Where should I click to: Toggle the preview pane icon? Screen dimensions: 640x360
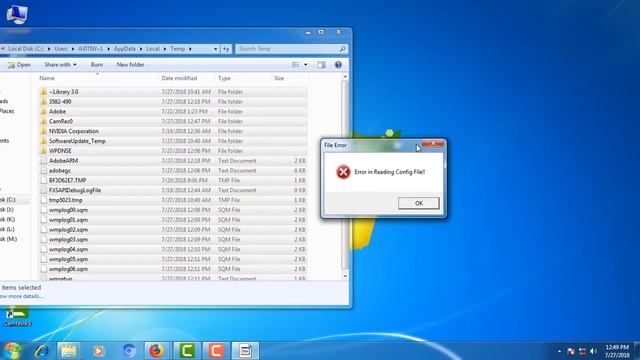pyautogui.click(x=321, y=64)
